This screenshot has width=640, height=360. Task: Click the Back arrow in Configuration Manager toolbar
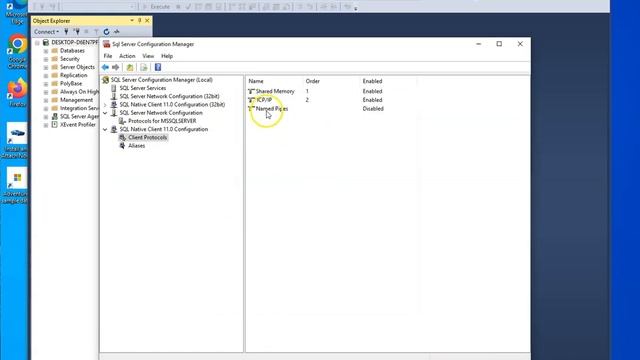point(105,67)
